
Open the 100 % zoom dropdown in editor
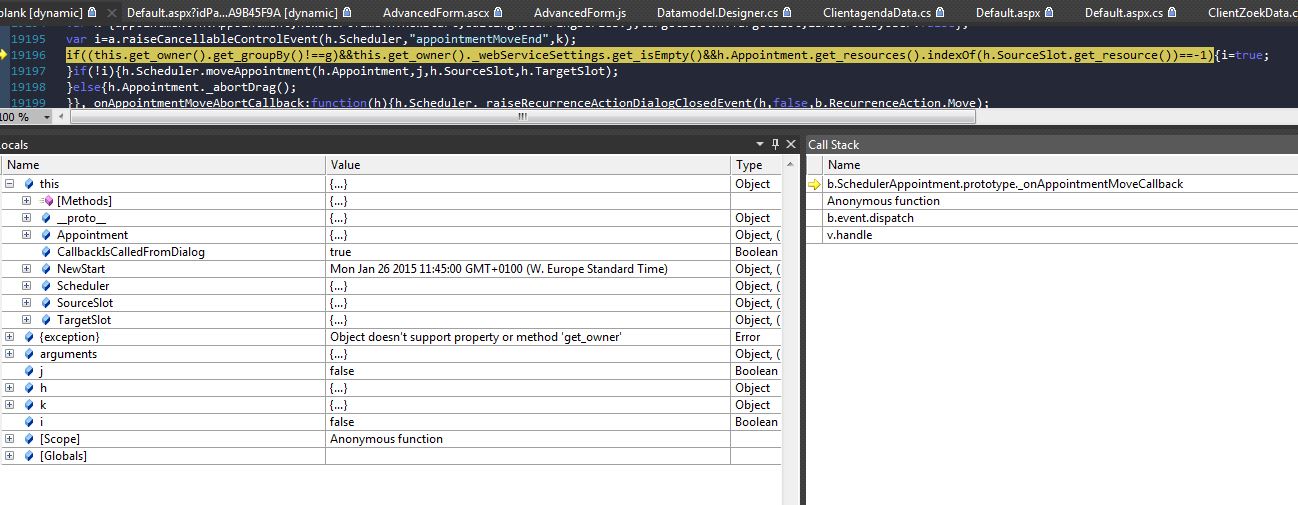point(49,117)
